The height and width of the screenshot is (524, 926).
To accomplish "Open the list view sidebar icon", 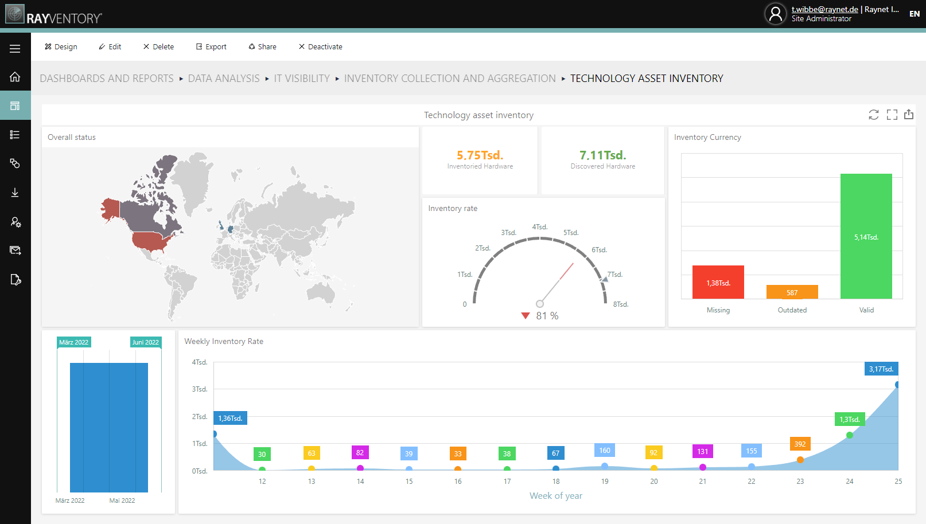I will pyautogui.click(x=15, y=135).
